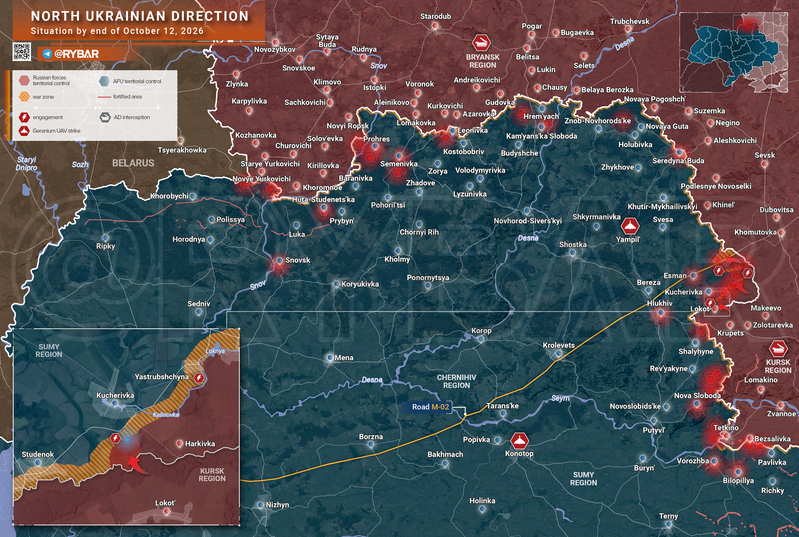
Task: Click the UAV strike icon above Kursk Region label
Action: 778,350
